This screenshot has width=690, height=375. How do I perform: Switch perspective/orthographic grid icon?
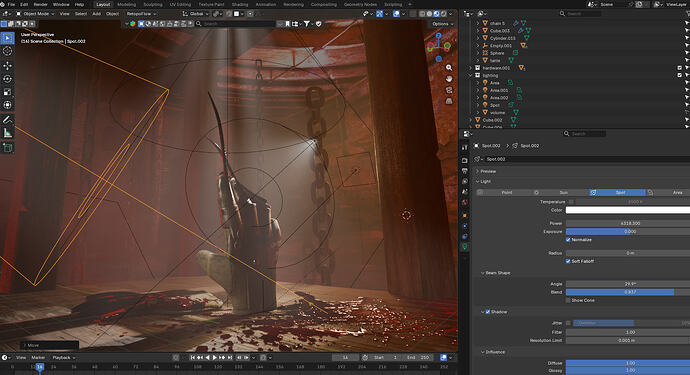tap(449, 101)
